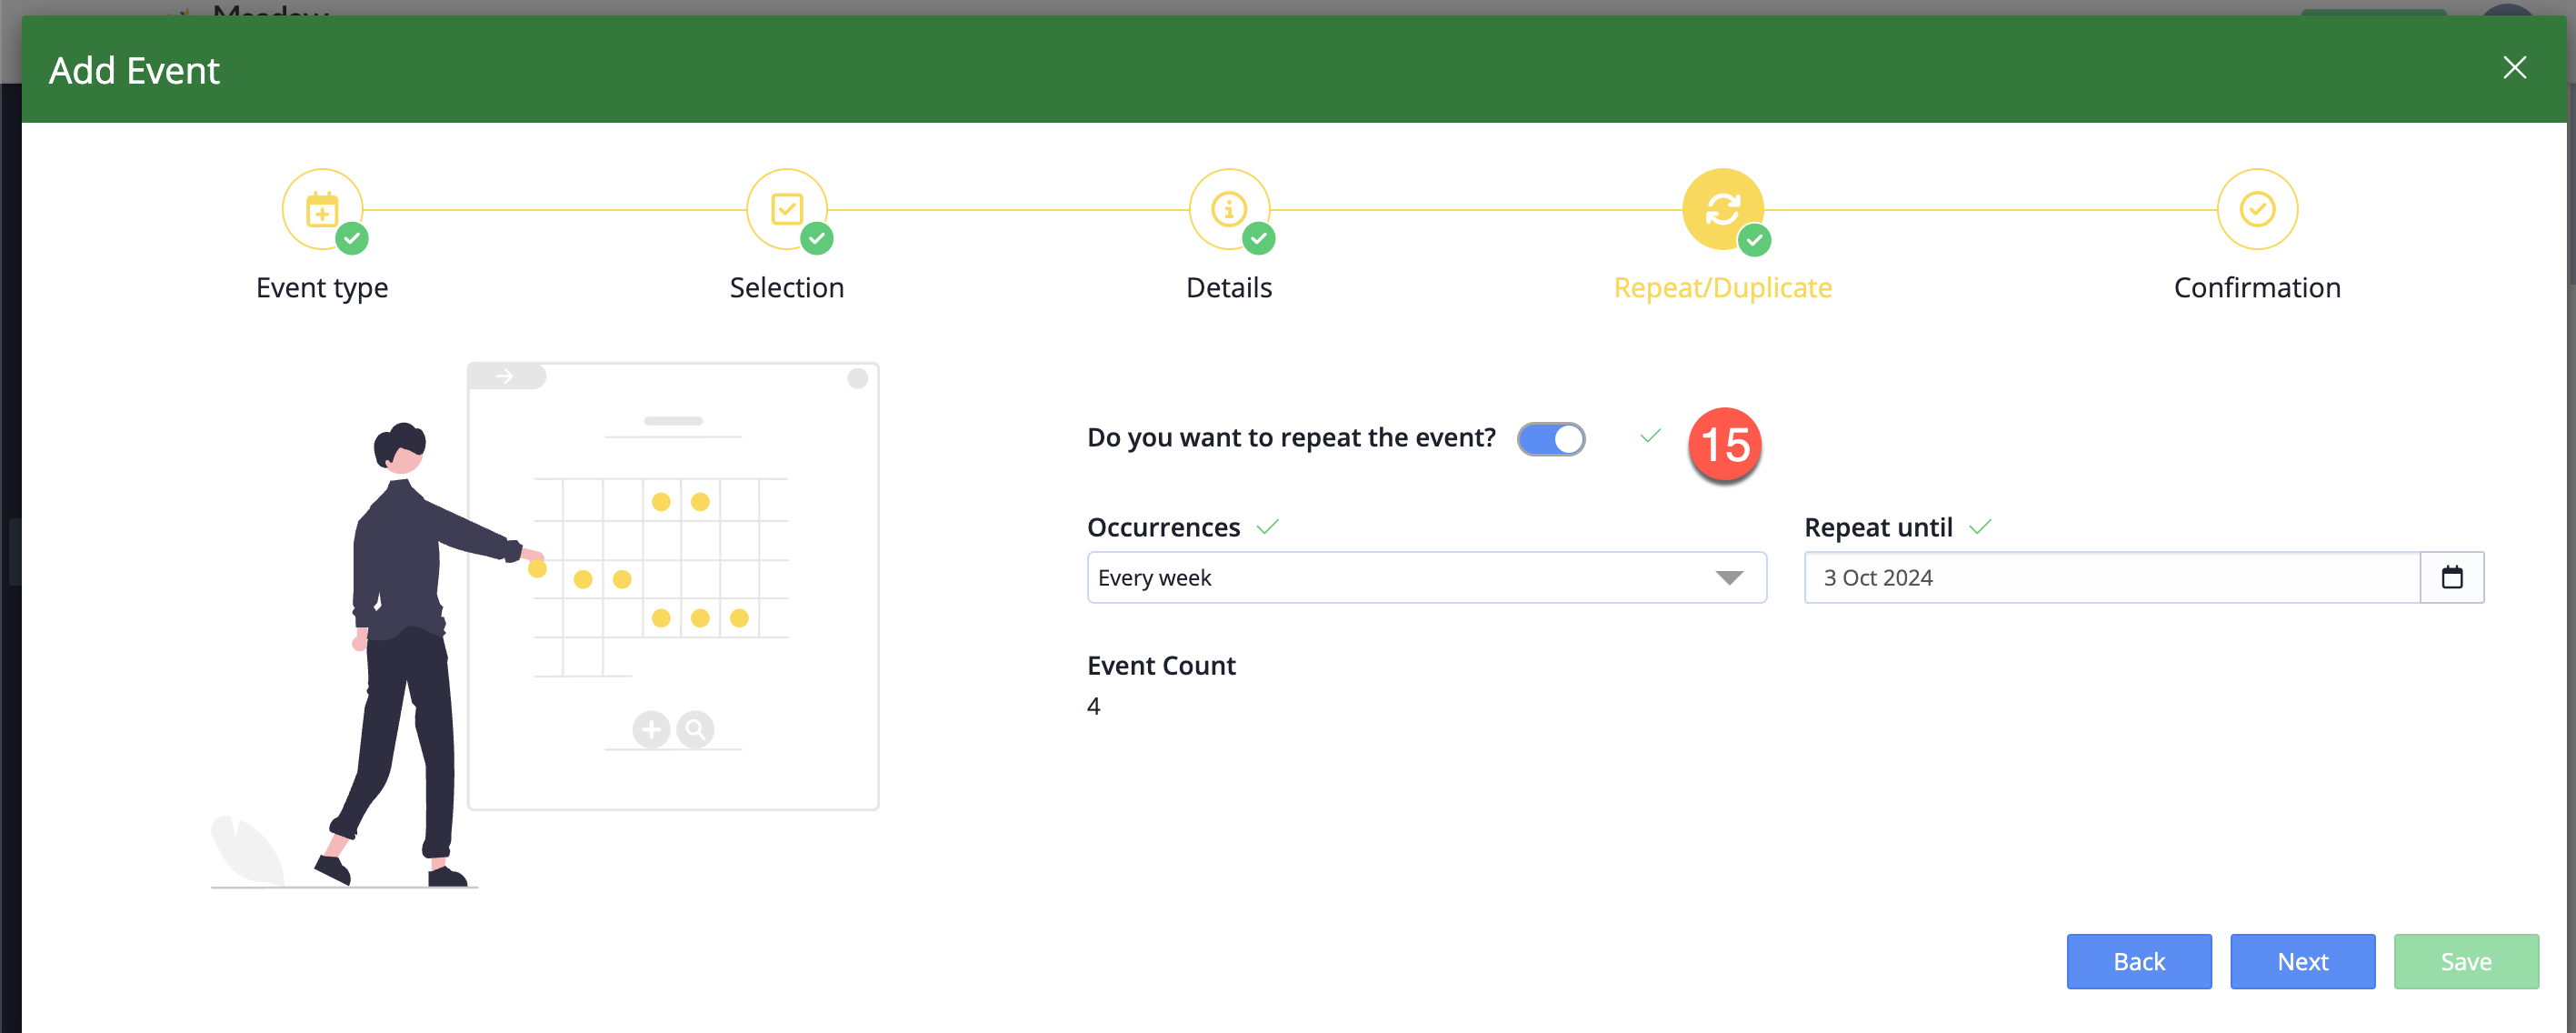Click the Repeat until date field
Viewport: 2576px width, 1033px height.
click(x=2112, y=578)
